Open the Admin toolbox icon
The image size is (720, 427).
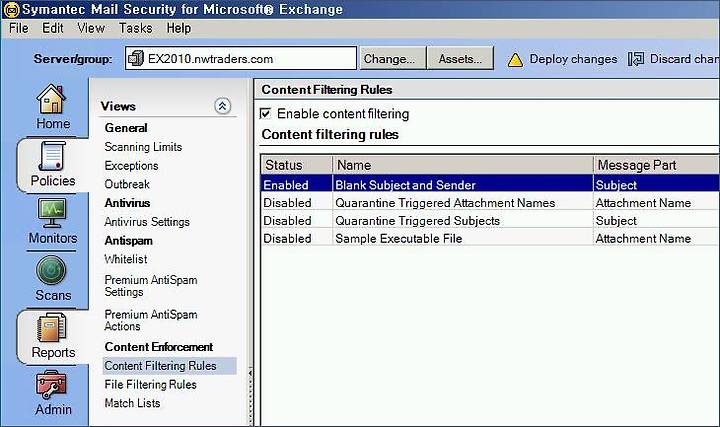51,385
